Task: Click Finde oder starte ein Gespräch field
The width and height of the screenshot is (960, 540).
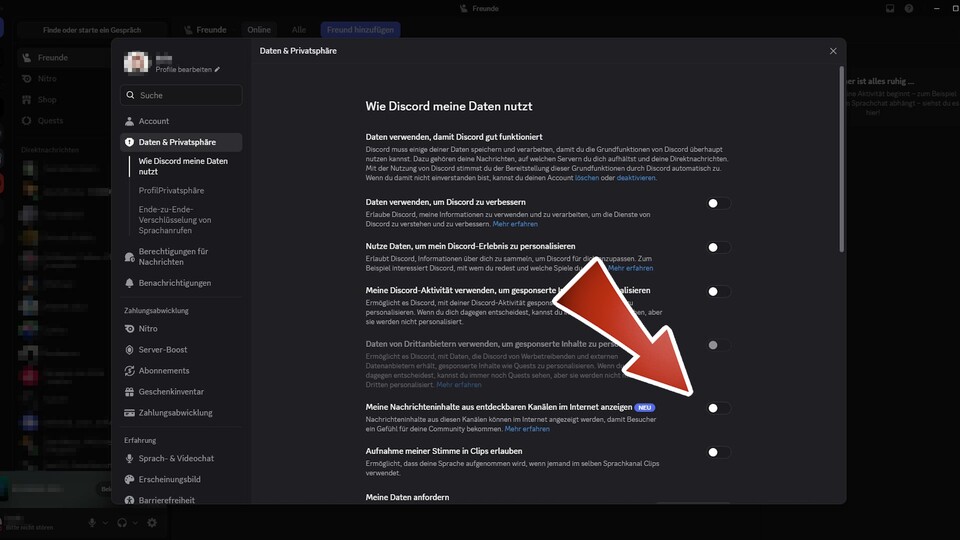Action: [92, 29]
